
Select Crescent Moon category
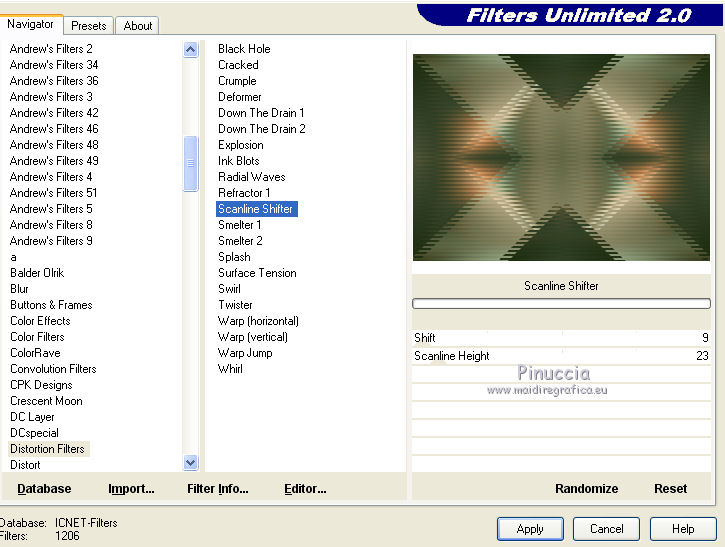[46, 401]
